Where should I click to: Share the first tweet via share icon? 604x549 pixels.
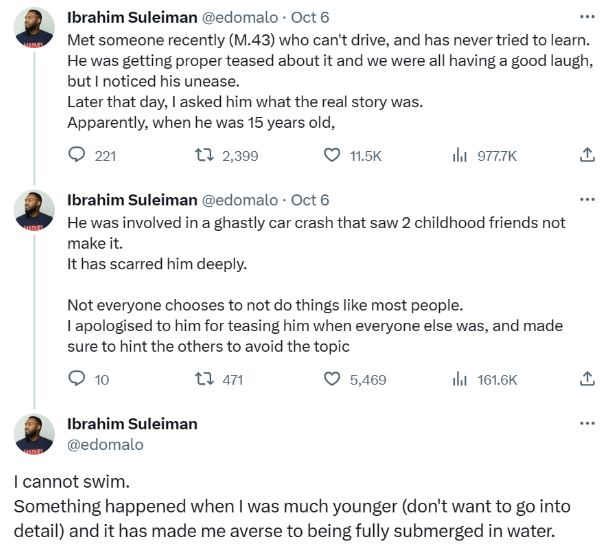click(x=588, y=156)
